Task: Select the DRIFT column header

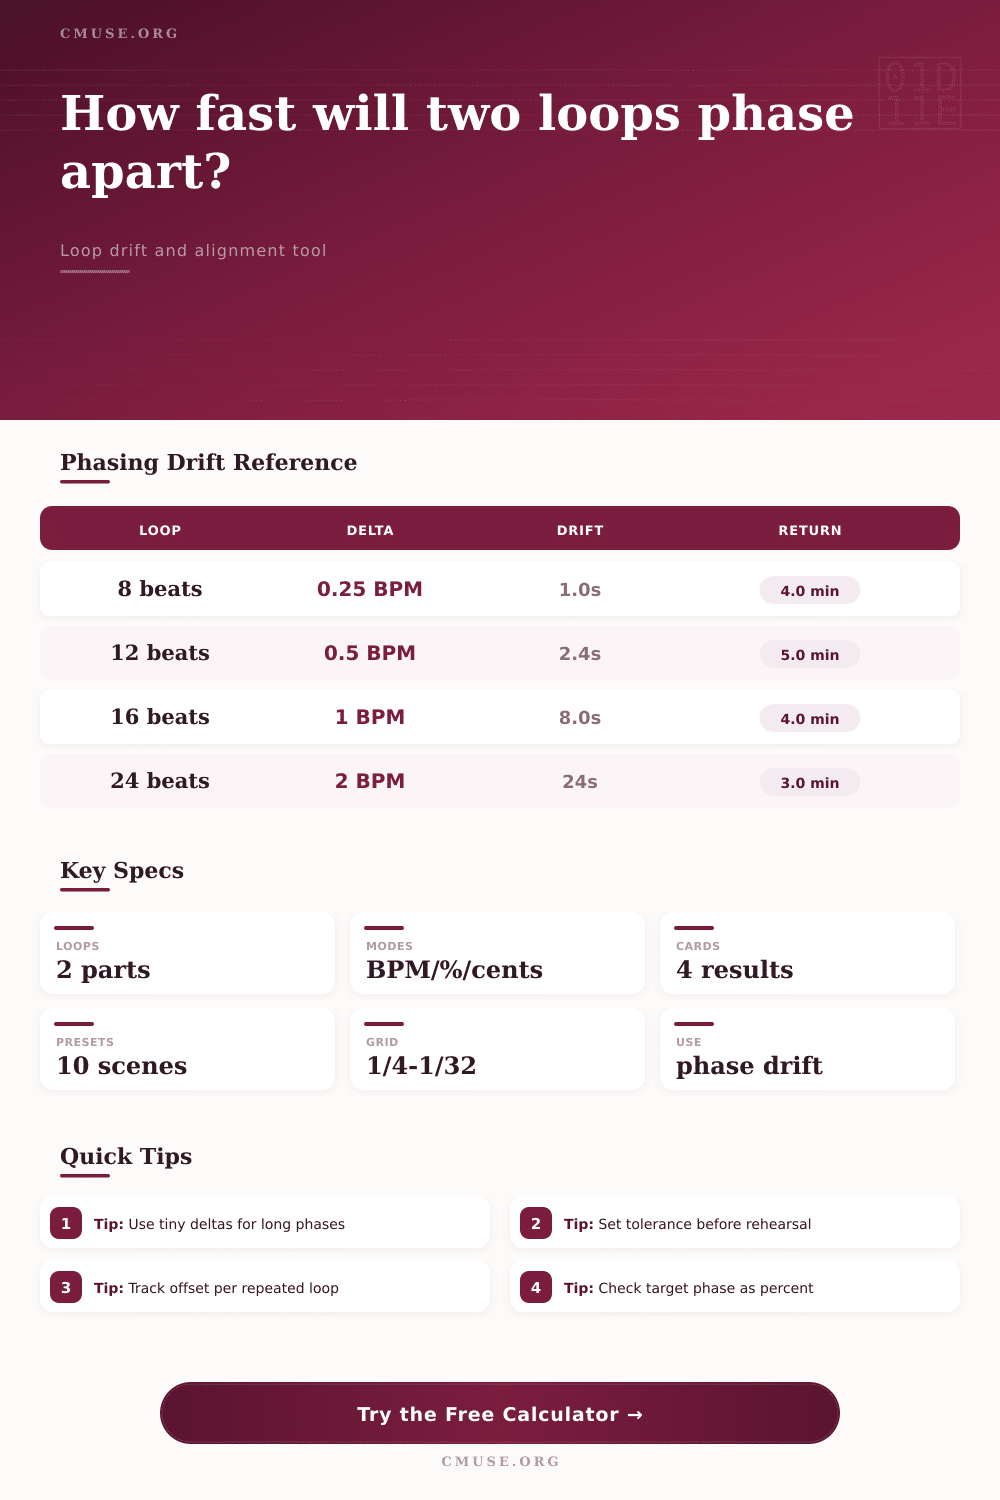Action: point(580,530)
